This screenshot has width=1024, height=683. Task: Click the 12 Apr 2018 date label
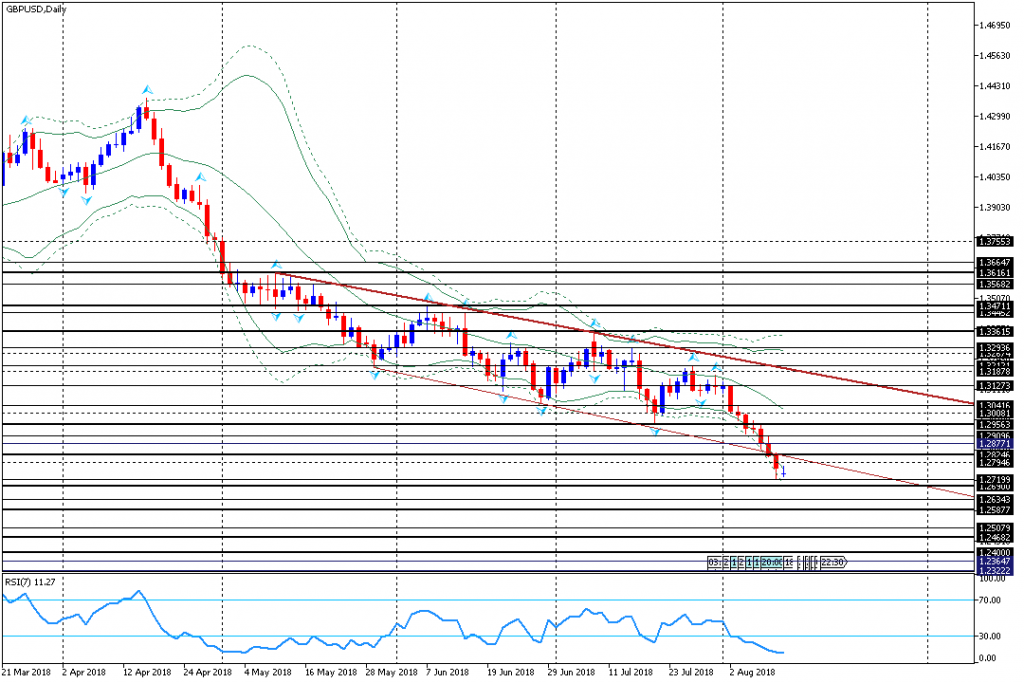click(x=149, y=673)
